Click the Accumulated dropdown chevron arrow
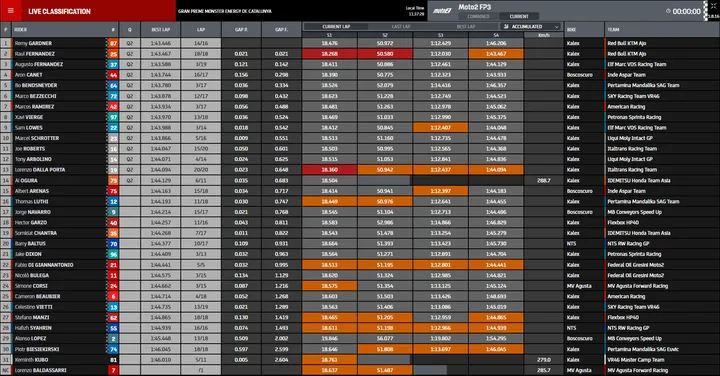 tap(557, 27)
